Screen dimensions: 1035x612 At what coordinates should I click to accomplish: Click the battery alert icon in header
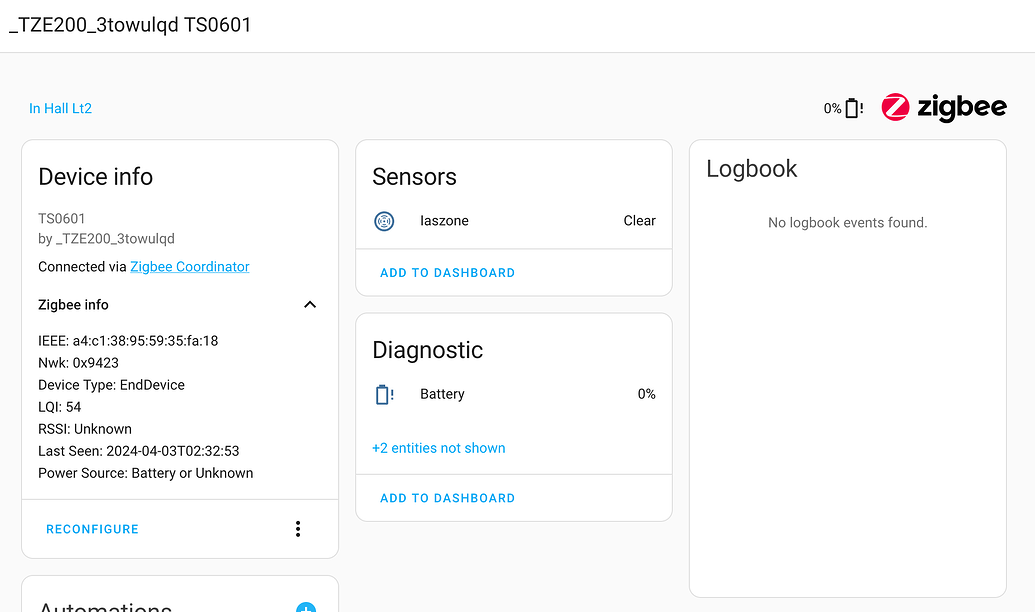[x=854, y=108]
